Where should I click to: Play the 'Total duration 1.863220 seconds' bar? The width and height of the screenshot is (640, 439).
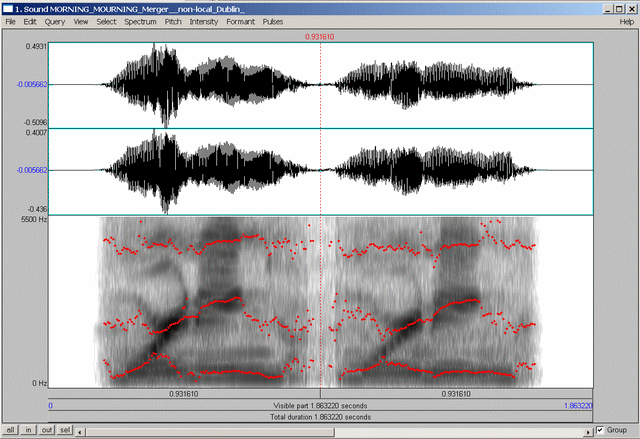coord(320,417)
